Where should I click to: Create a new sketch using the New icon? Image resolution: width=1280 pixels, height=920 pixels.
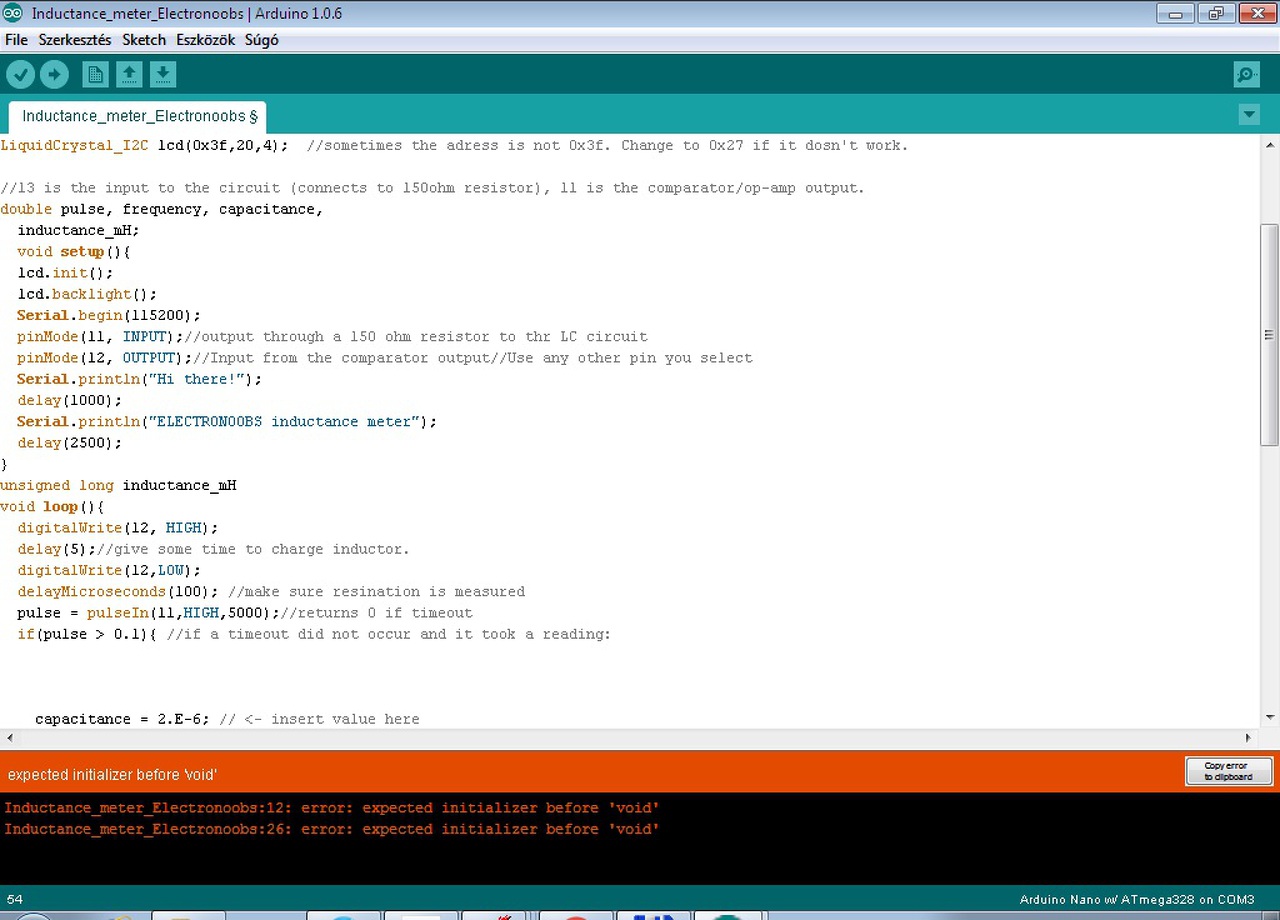[x=95, y=74]
